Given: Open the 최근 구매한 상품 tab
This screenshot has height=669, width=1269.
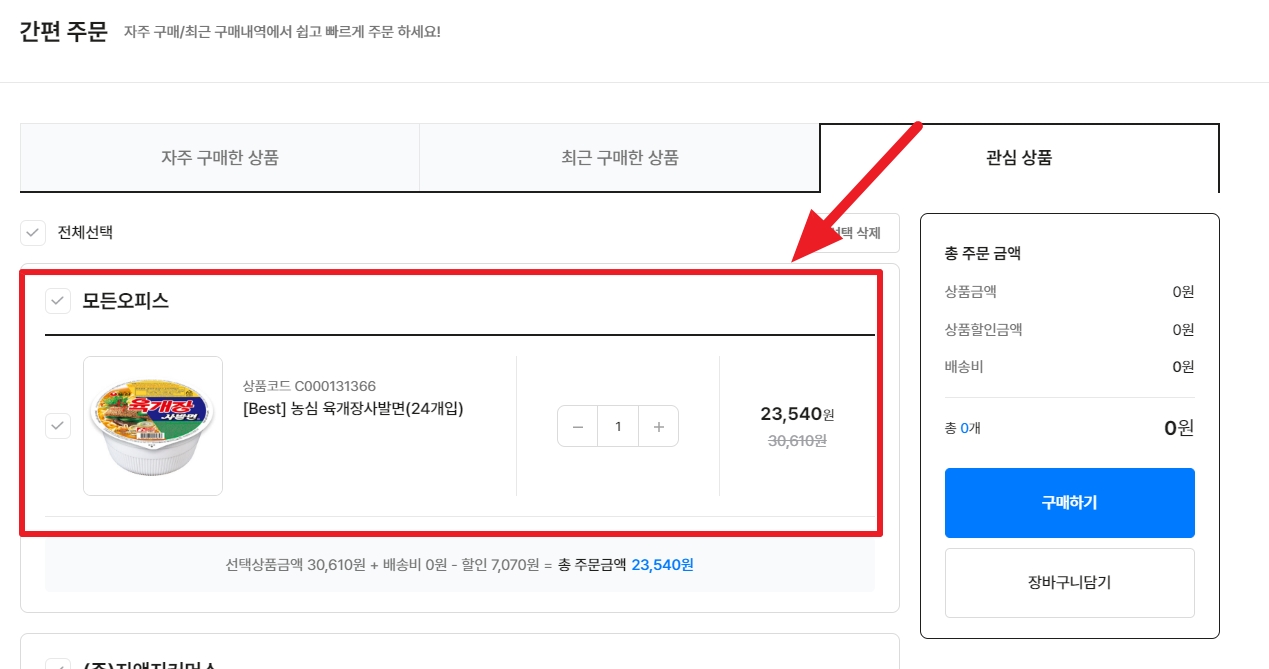Looking at the screenshot, I should pyautogui.click(x=620, y=158).
